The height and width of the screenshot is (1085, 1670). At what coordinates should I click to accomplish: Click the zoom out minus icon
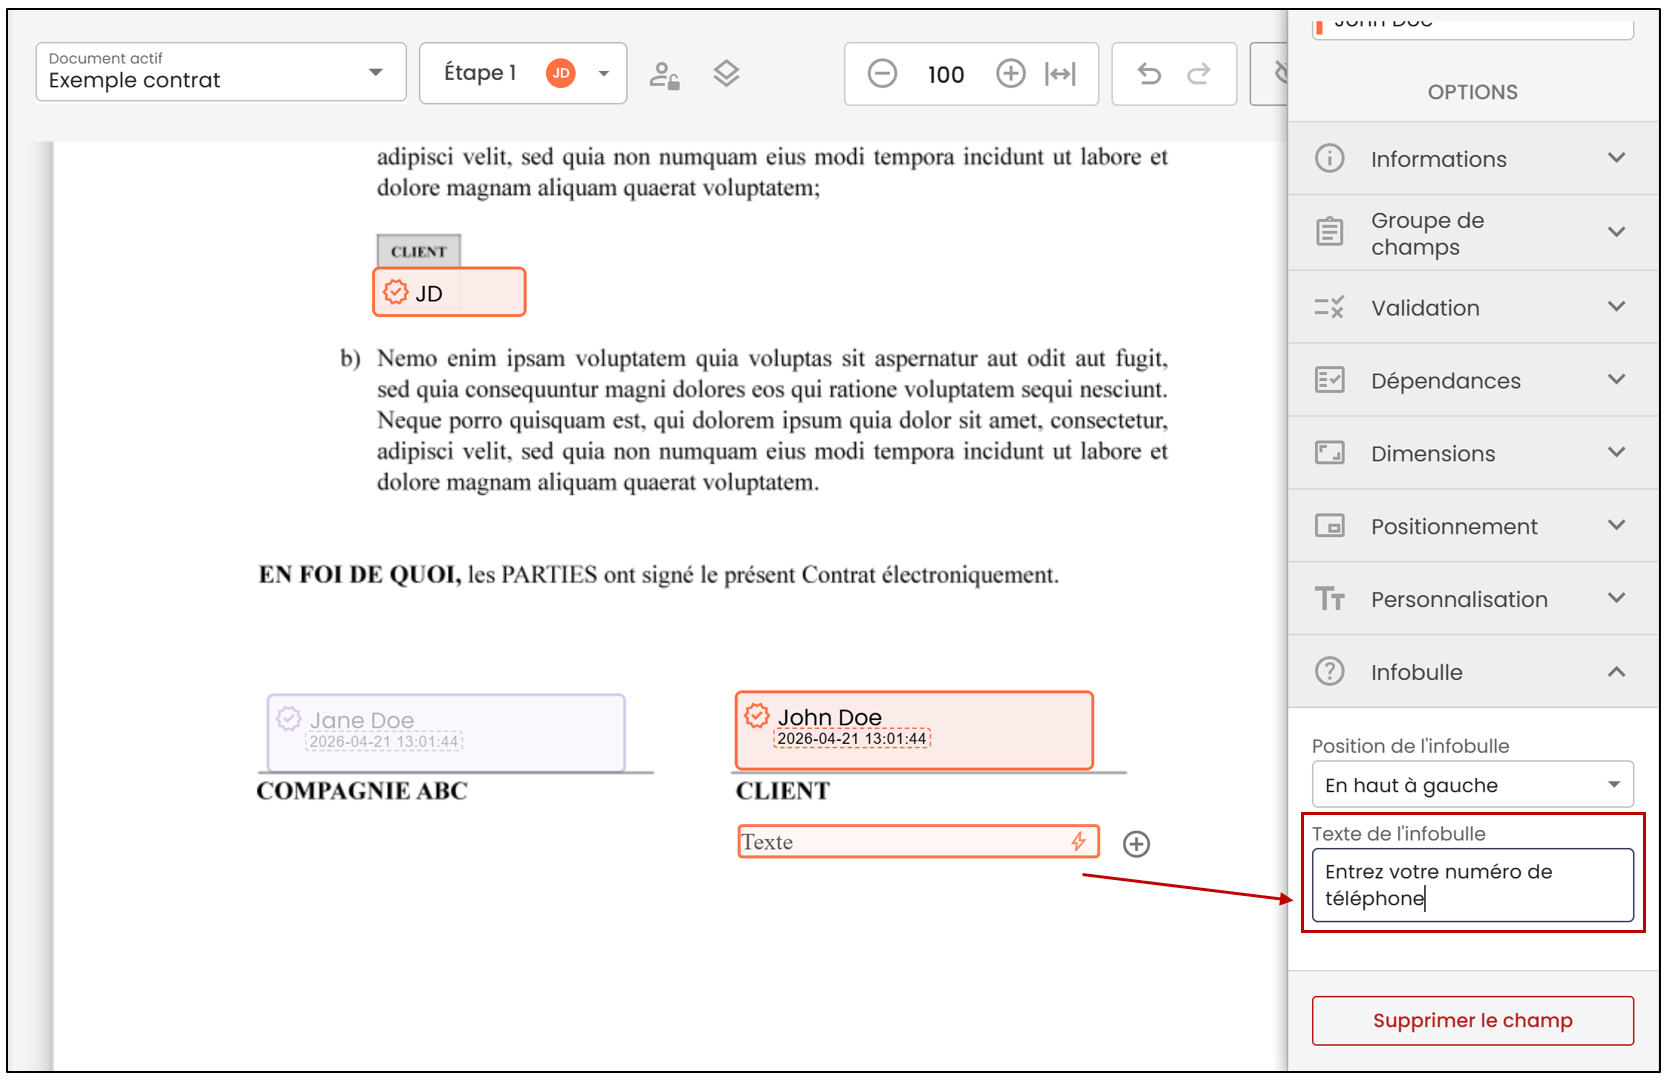882,74
